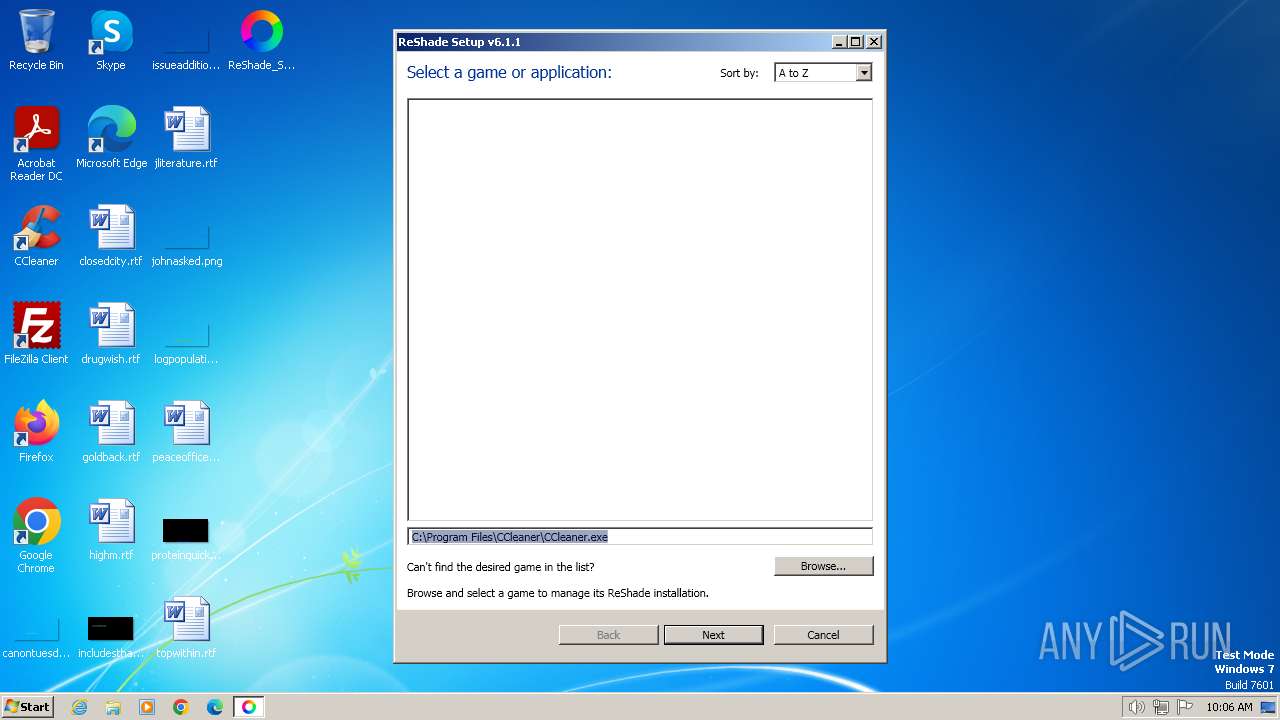Viewport: 1280px width, 720px height.
Task: Open Internet Explorer from the taskbar
Action: click(x=80, y=707)
